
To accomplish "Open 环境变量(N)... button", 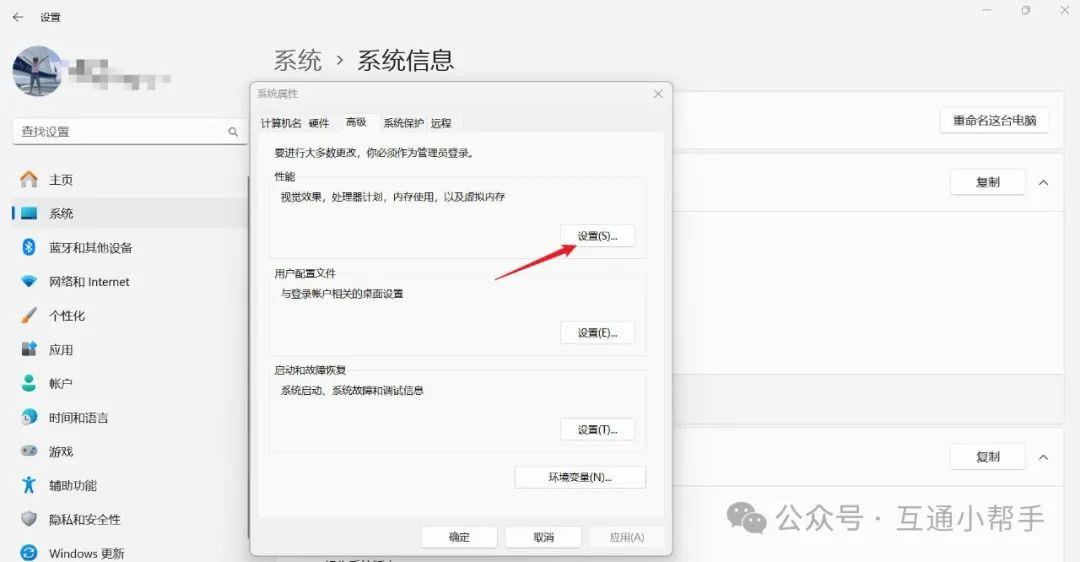I will [x=580, y=477].
